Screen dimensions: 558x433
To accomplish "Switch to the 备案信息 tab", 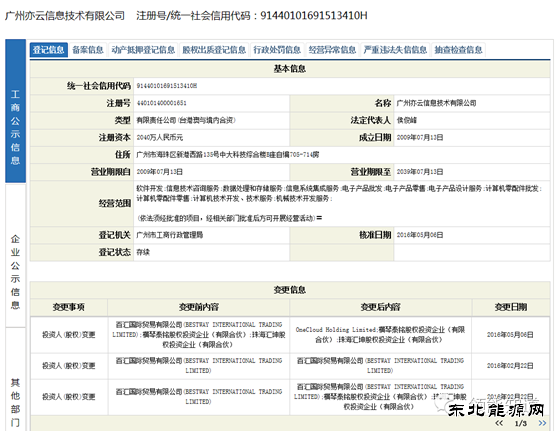I will pyautogui.click(x=88, y=50).
